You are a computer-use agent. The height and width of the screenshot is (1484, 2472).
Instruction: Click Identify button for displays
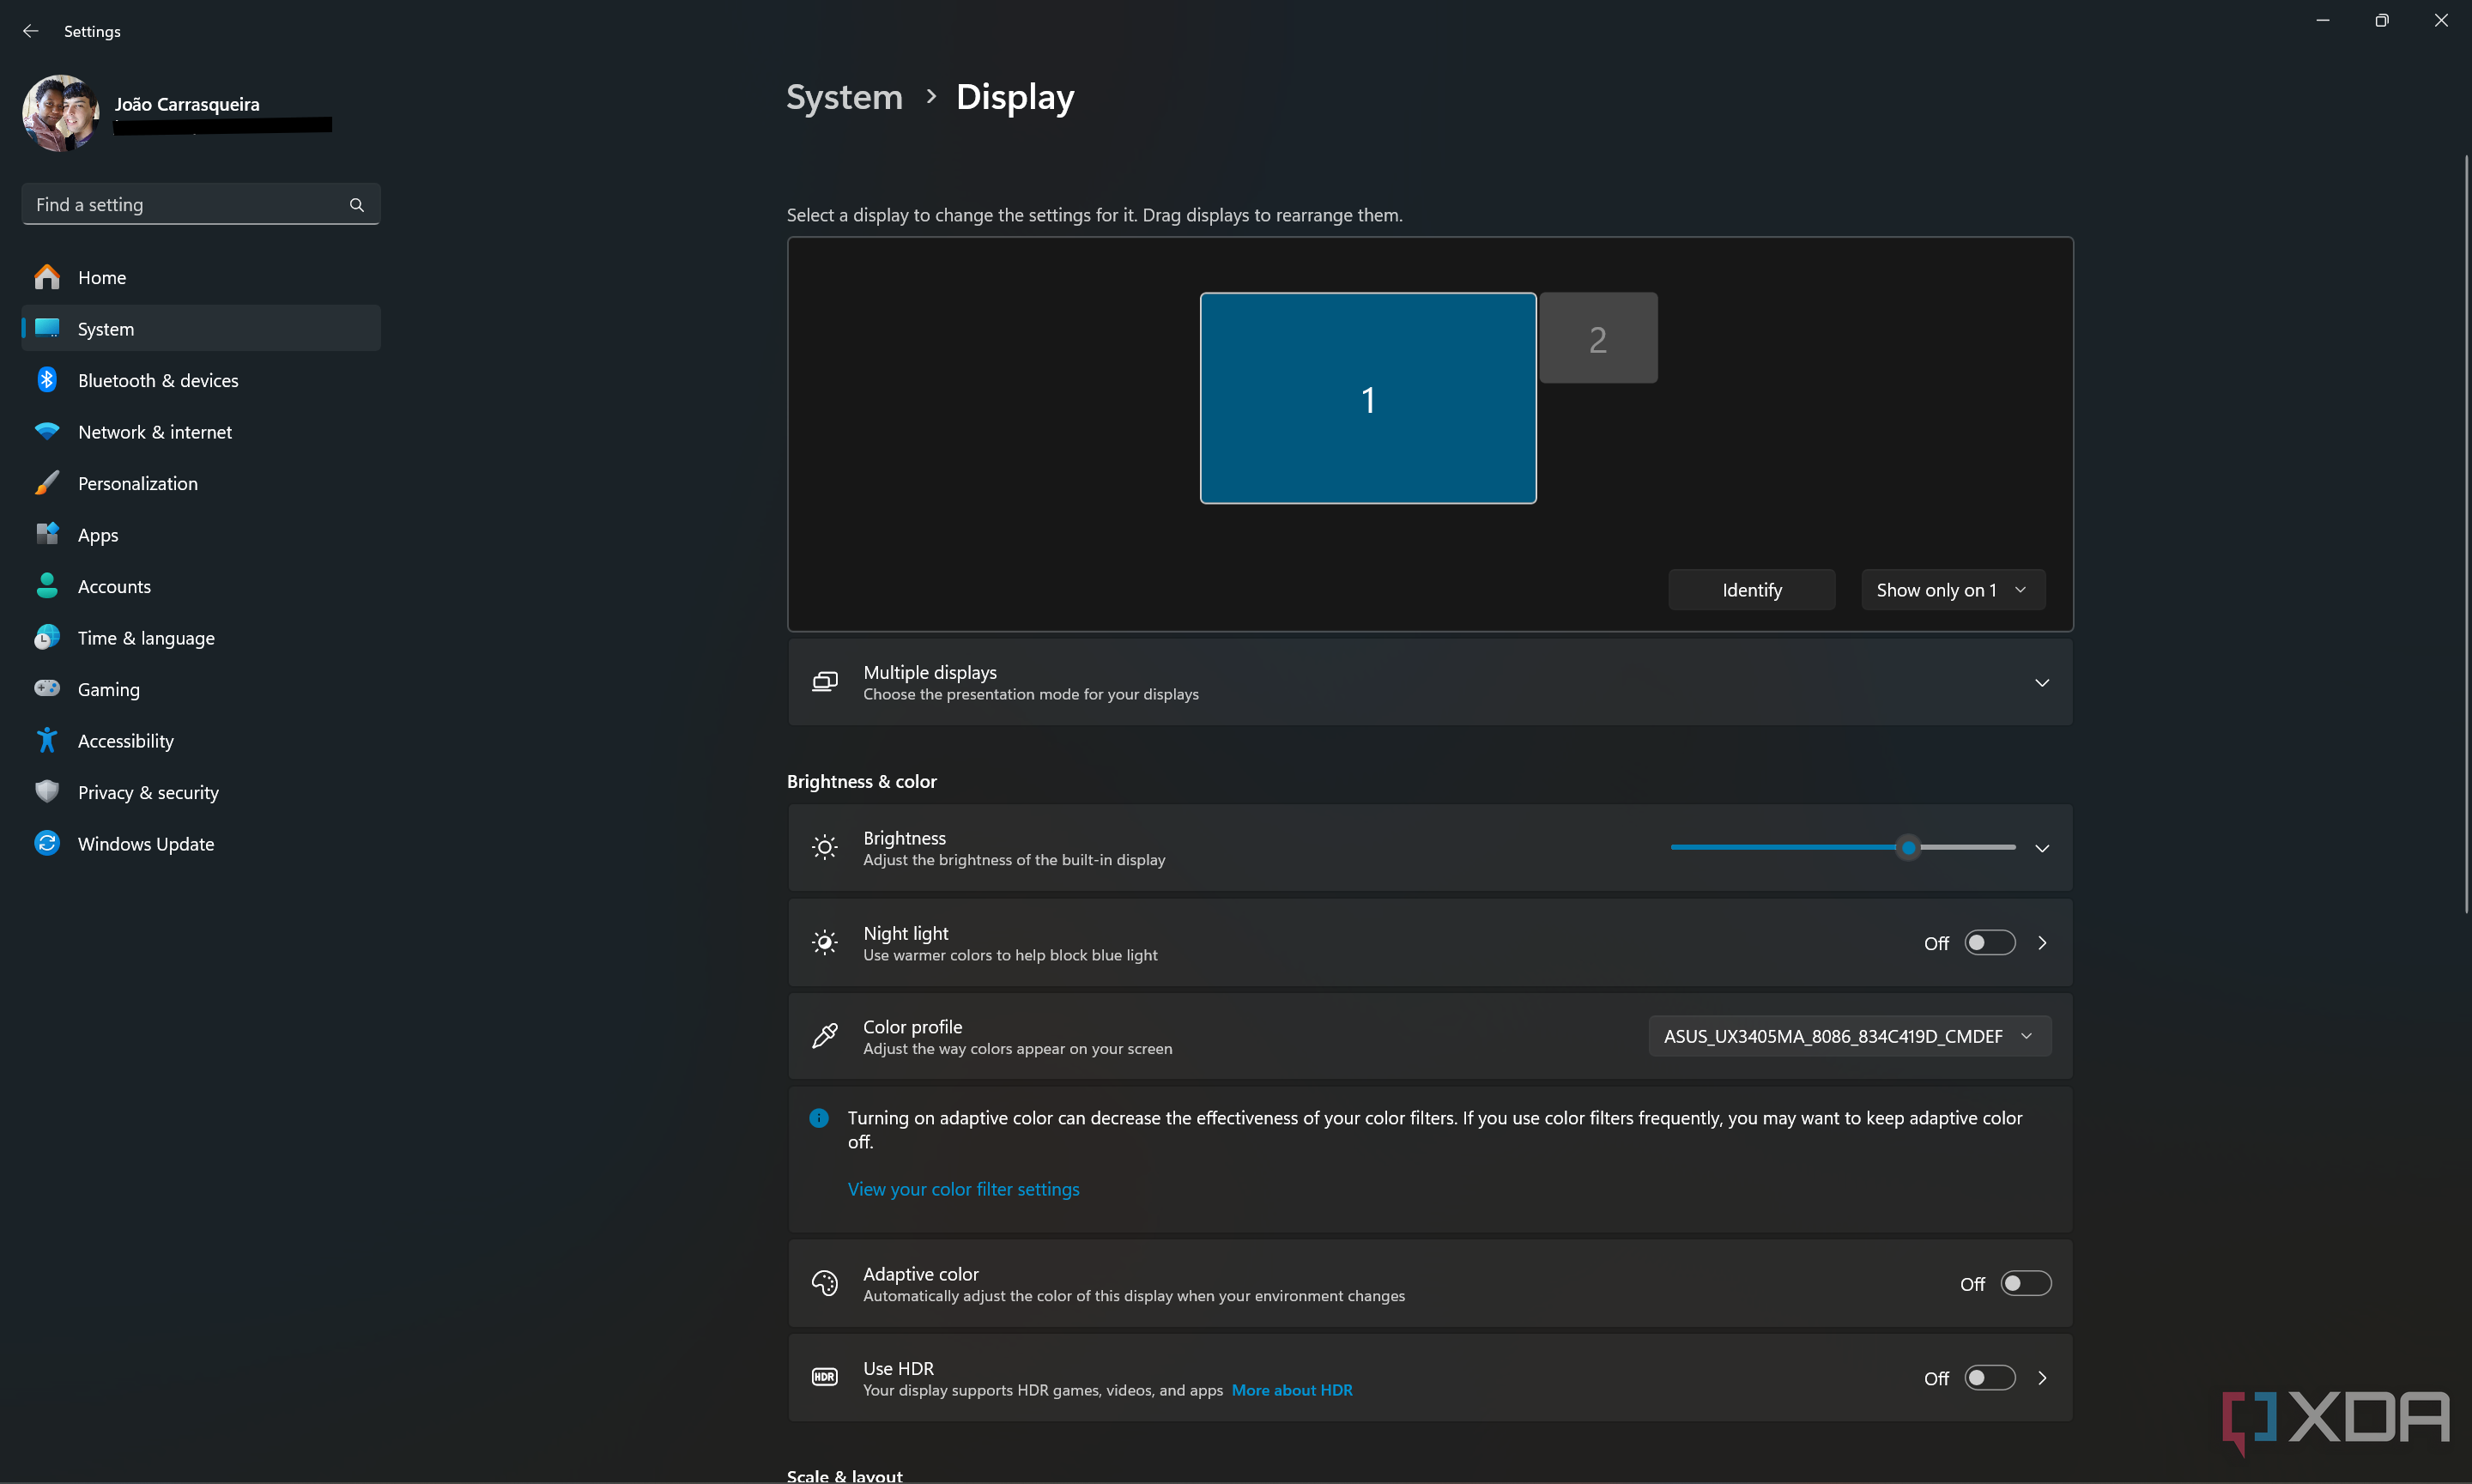1752,588
